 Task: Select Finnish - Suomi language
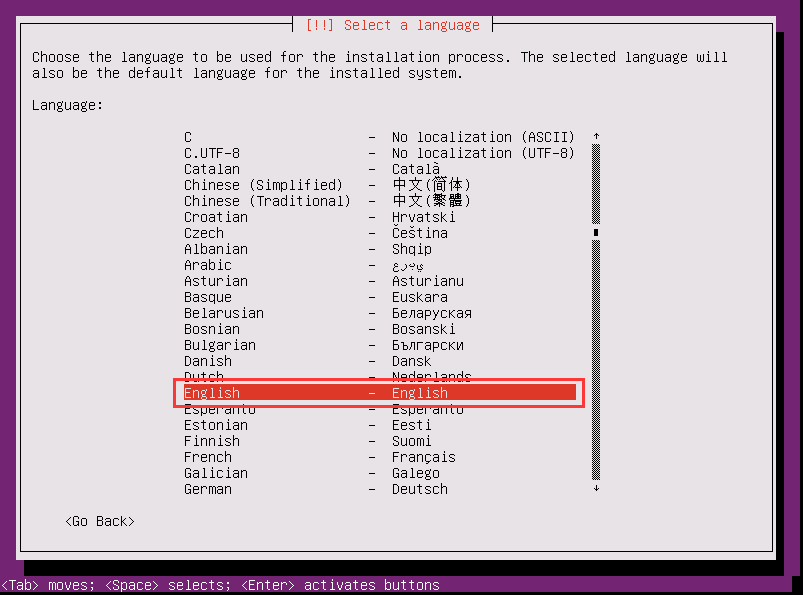coord(379,441)
